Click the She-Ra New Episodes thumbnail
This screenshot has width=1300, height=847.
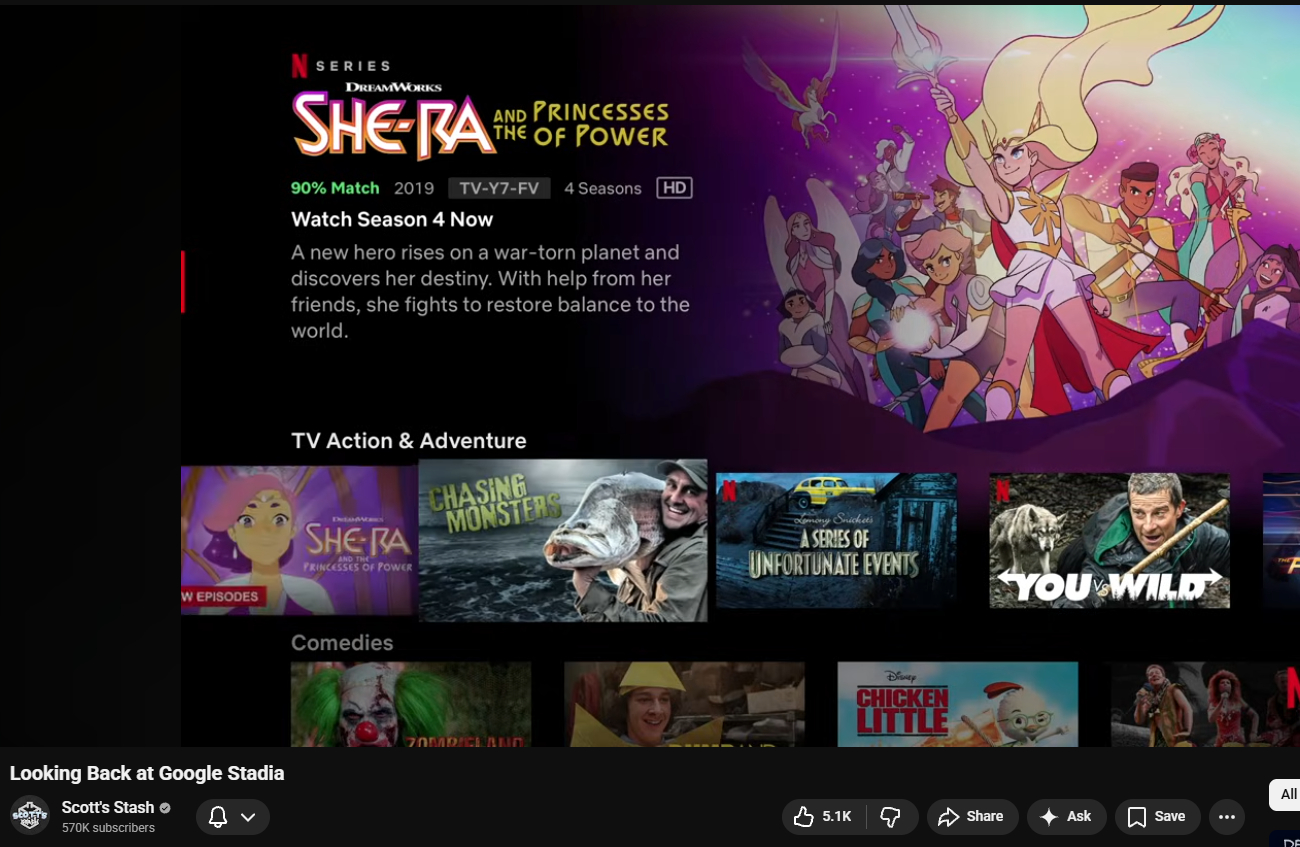[x=299, y=540]
